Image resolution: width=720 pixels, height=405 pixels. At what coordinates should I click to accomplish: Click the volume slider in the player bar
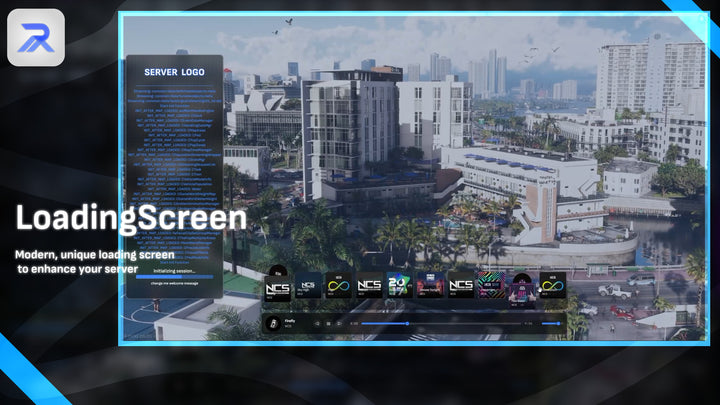551,324
